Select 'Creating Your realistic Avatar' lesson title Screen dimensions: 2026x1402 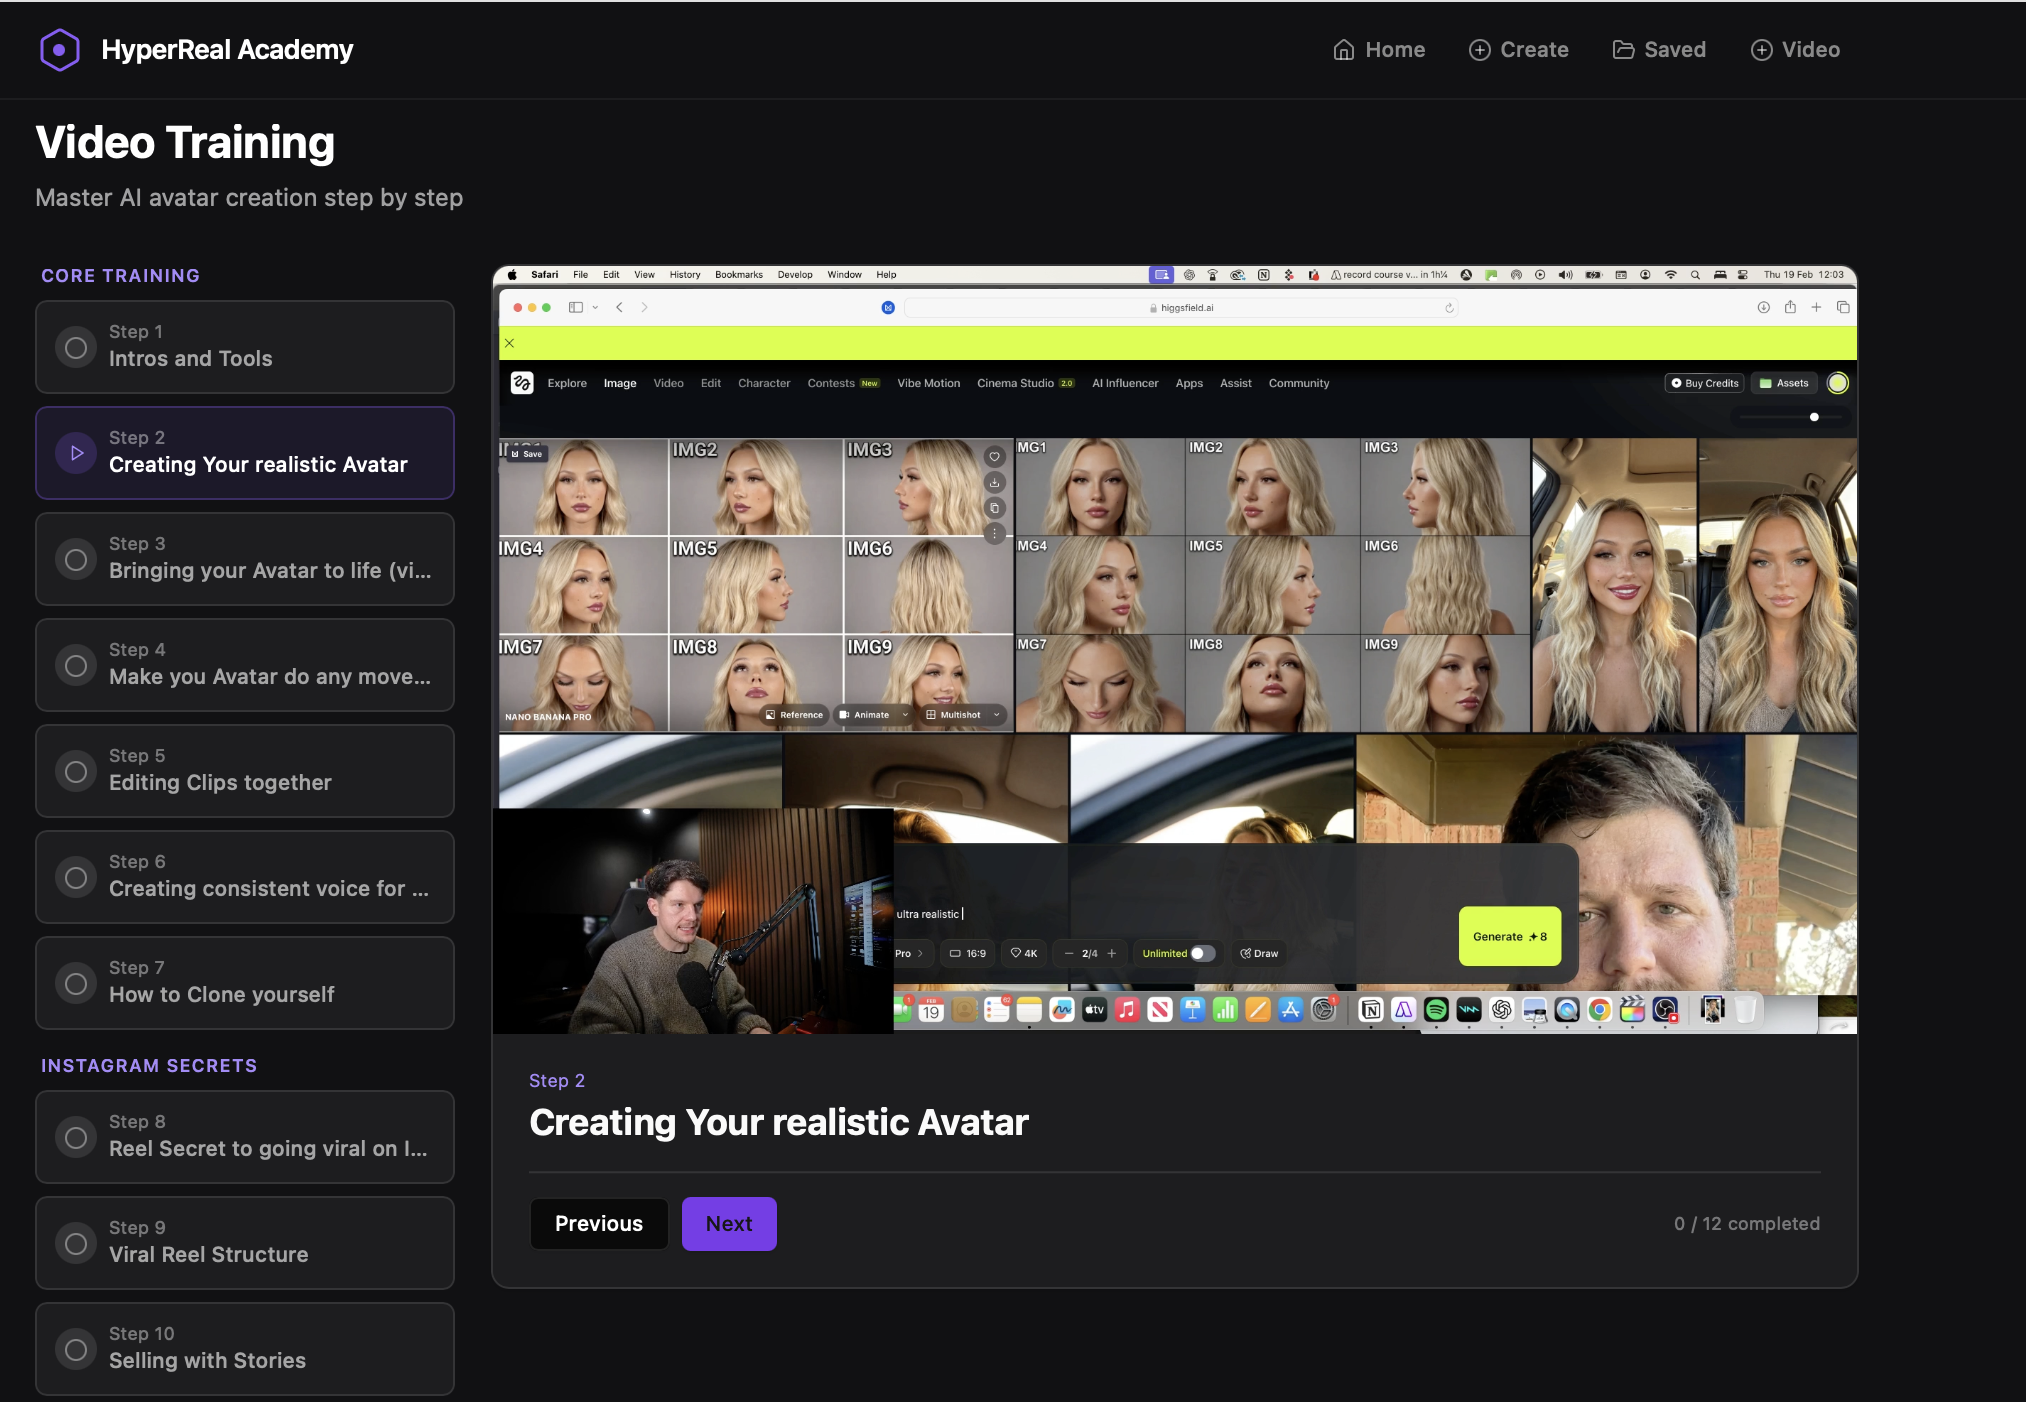click(x=258, y=465)
